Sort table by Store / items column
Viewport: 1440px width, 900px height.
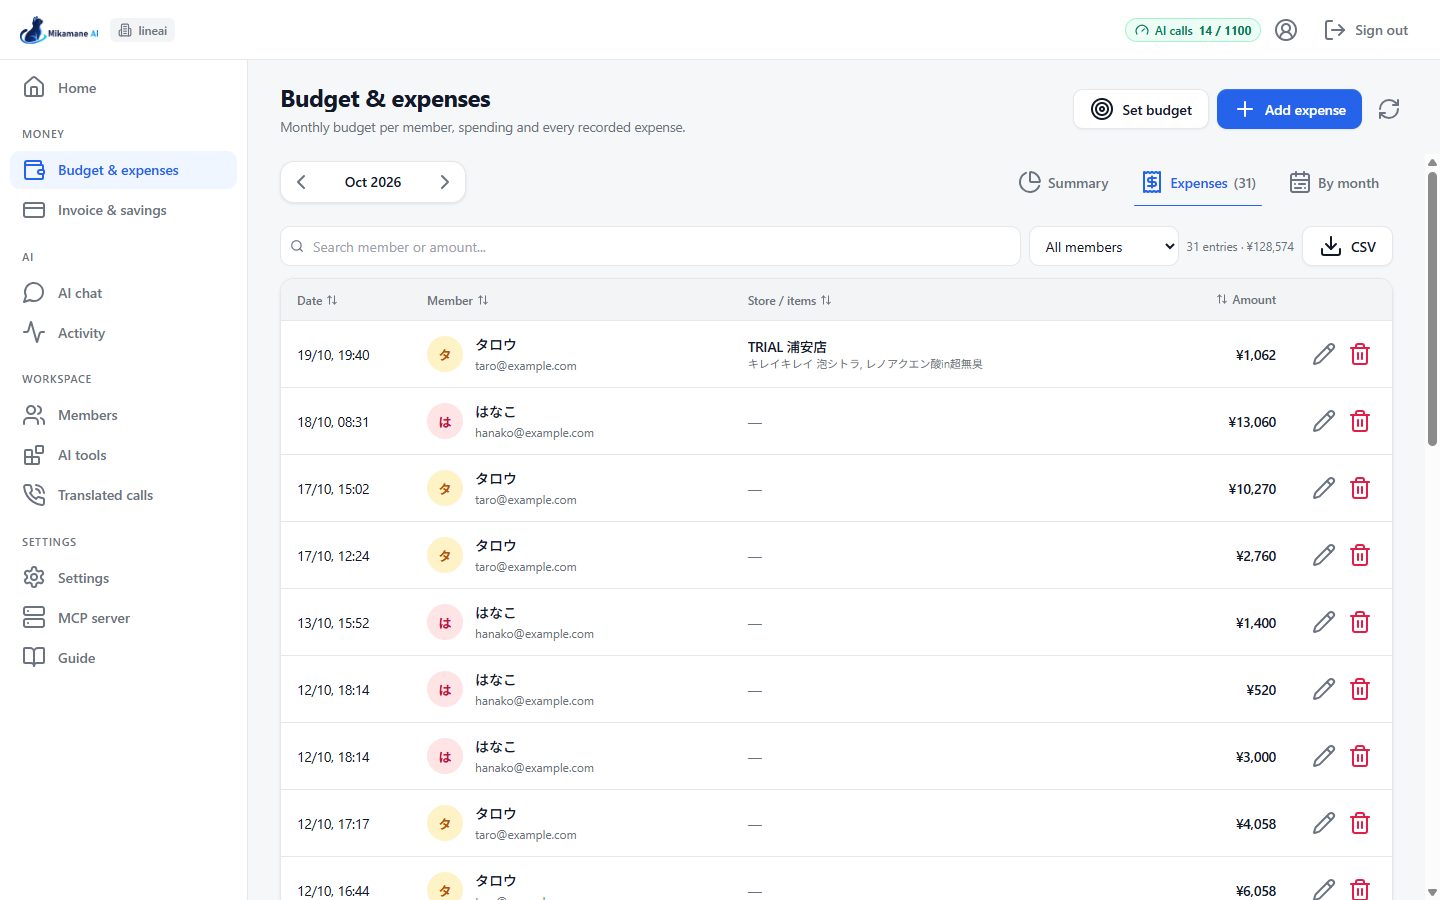click(790, 300)
